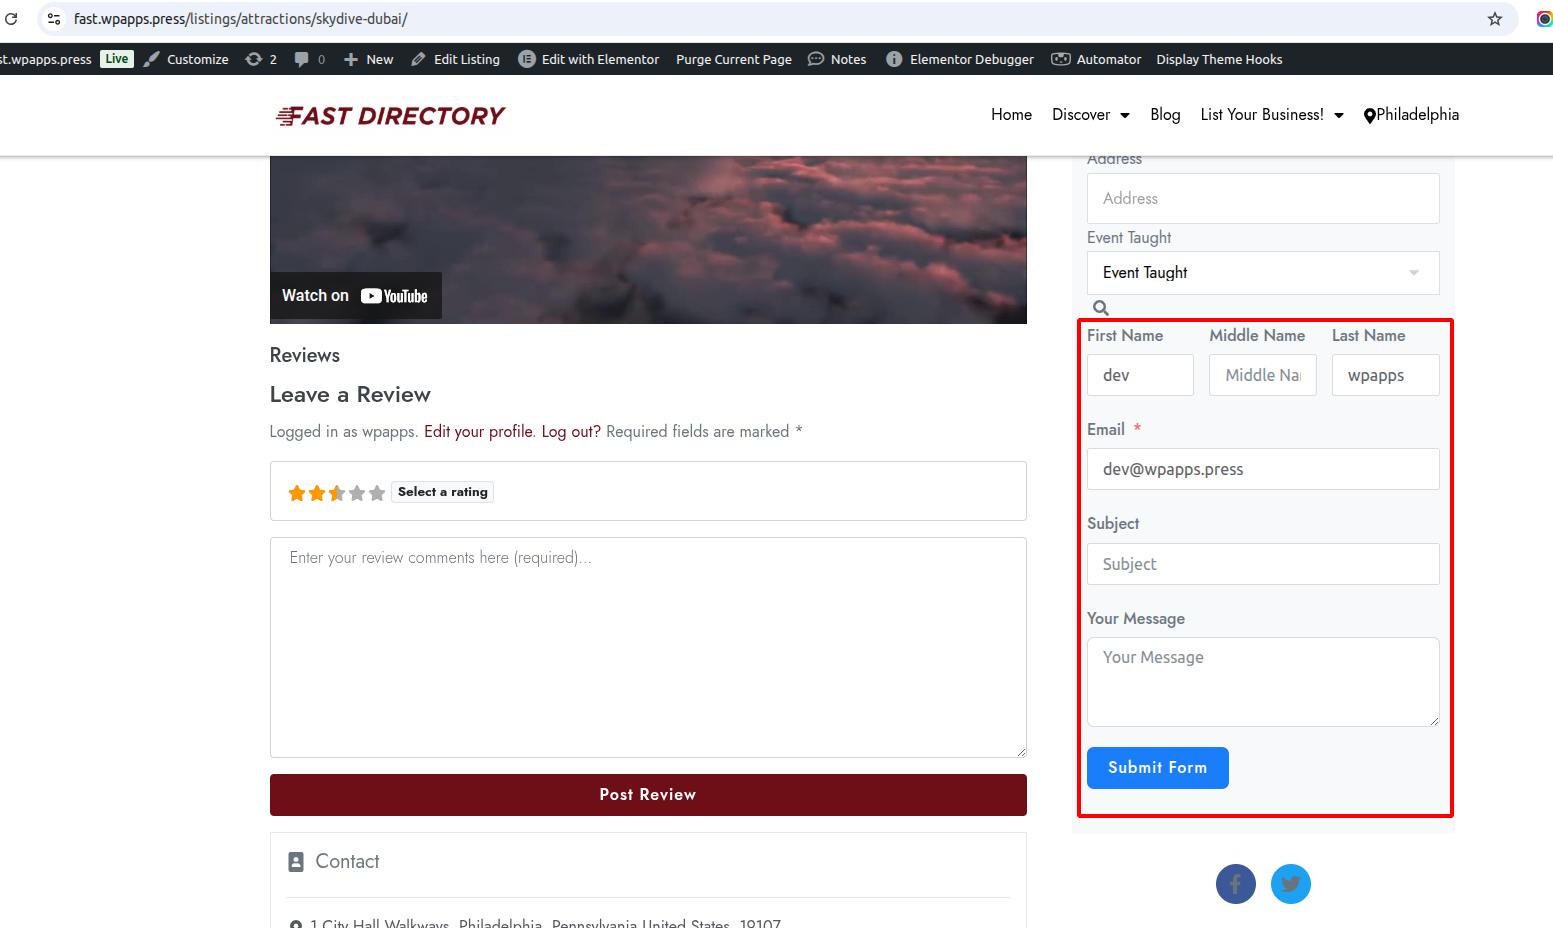Click the Twitter share icon
The width and height of the screenshot is (1553, 928).
[x=1290, y=884]
